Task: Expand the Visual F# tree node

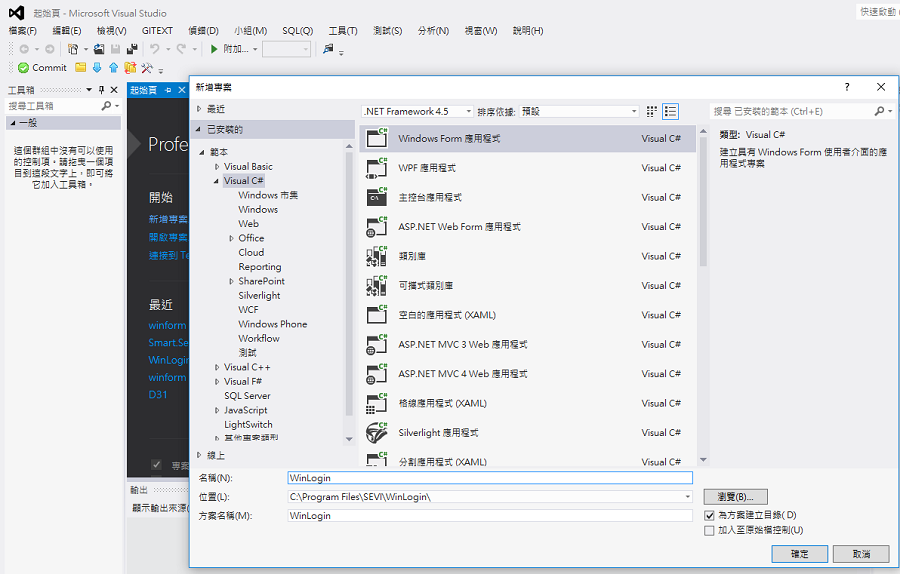Action: point(217,382)
